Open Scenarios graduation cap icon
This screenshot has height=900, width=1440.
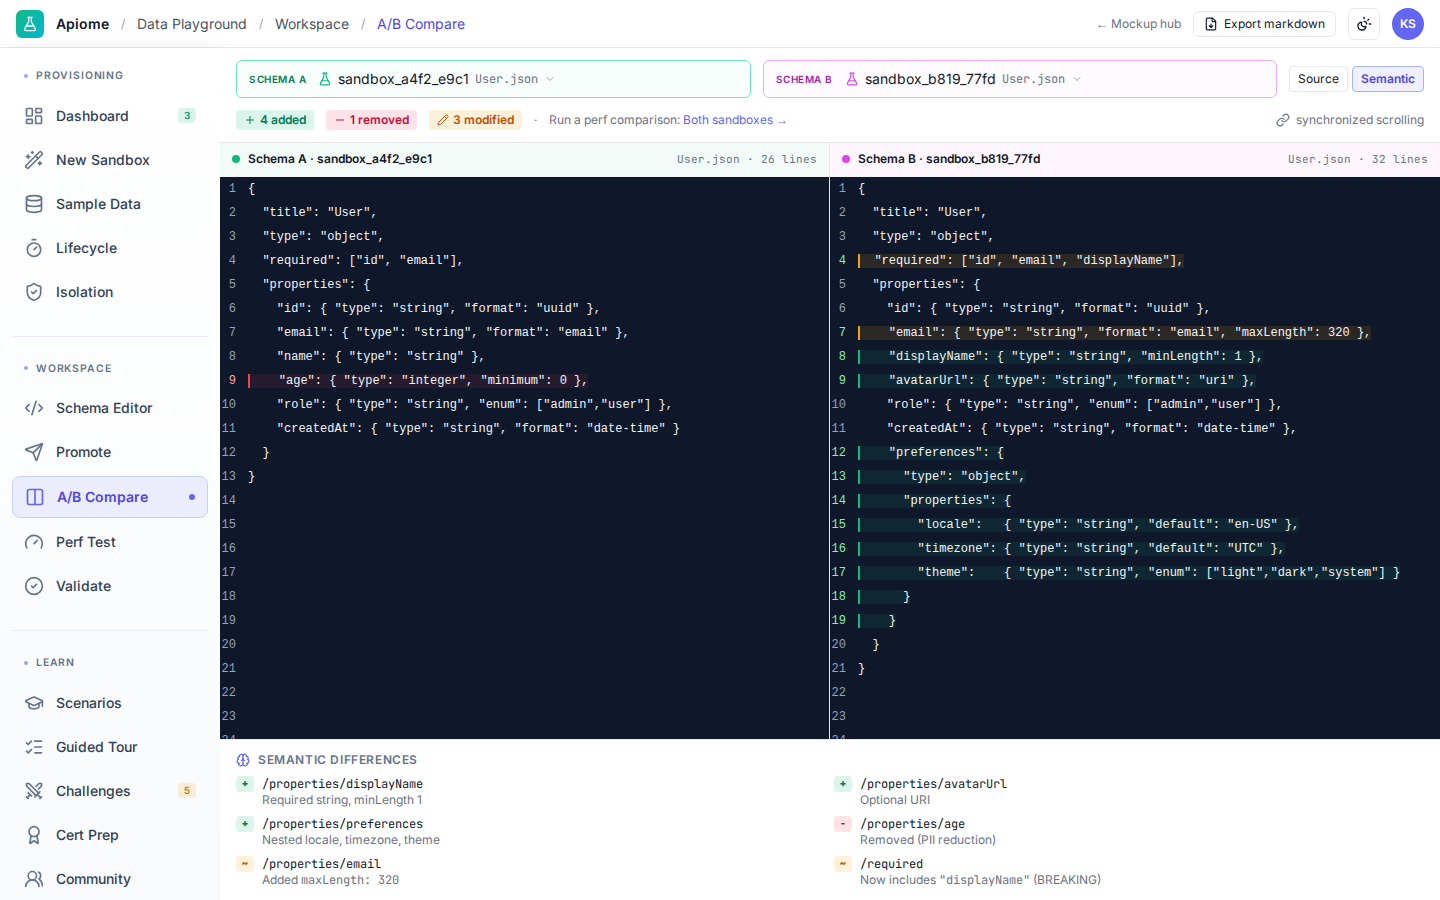pos(34,703)
